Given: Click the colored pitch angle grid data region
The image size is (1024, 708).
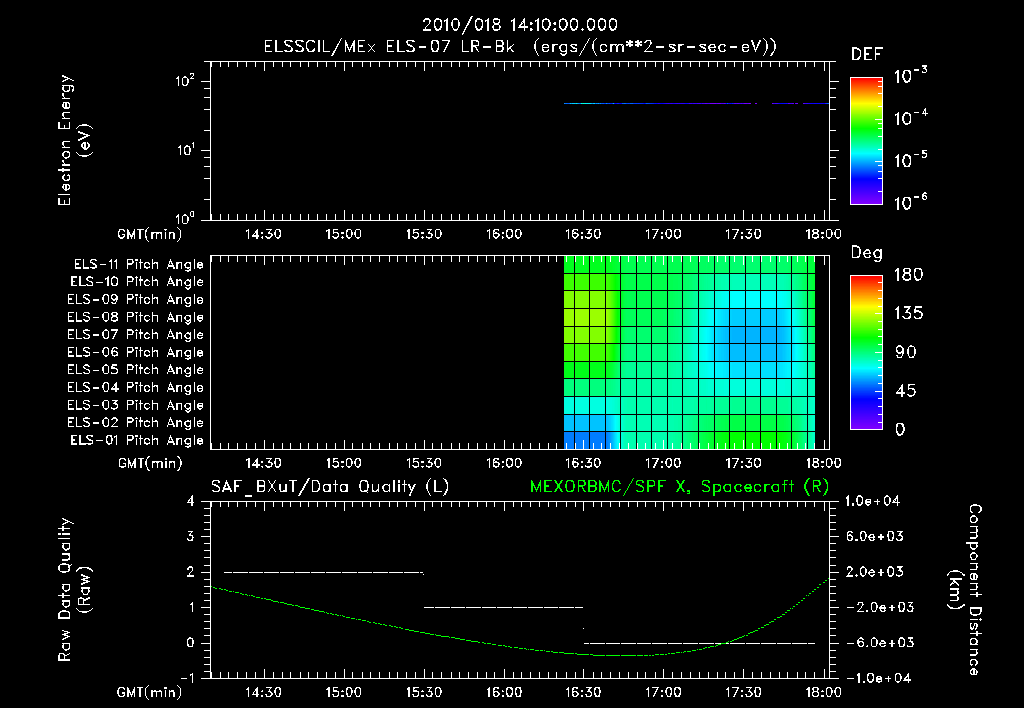Looking at the screenshot, I should click(690, 352).
